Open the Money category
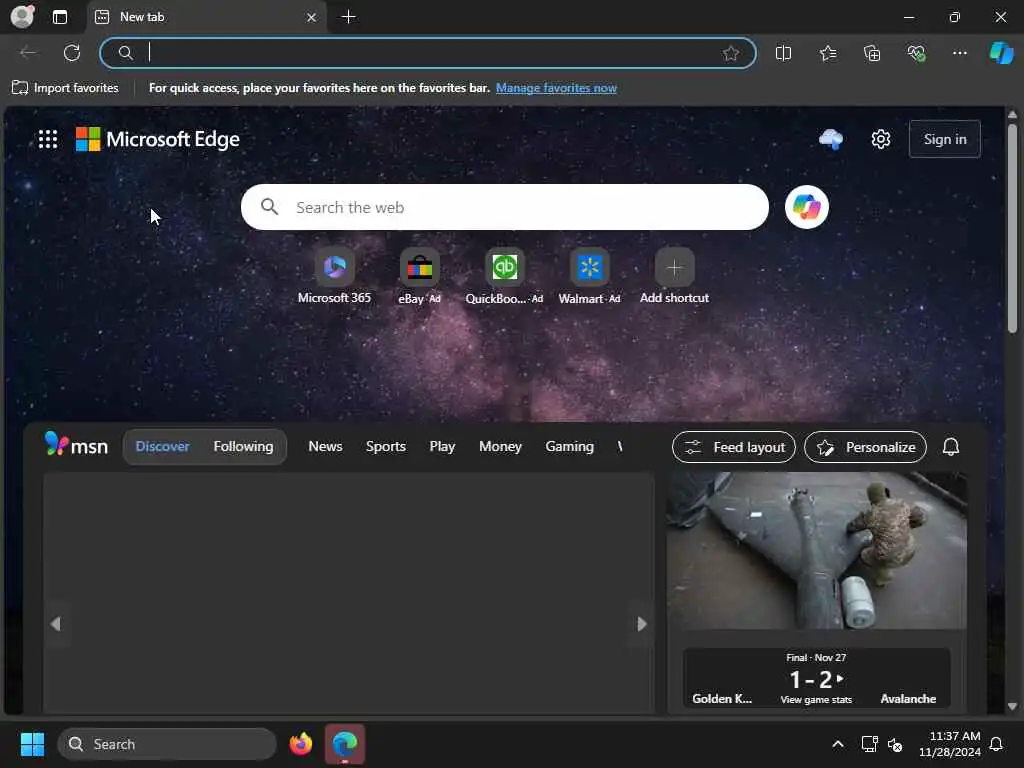 (500, 447)
